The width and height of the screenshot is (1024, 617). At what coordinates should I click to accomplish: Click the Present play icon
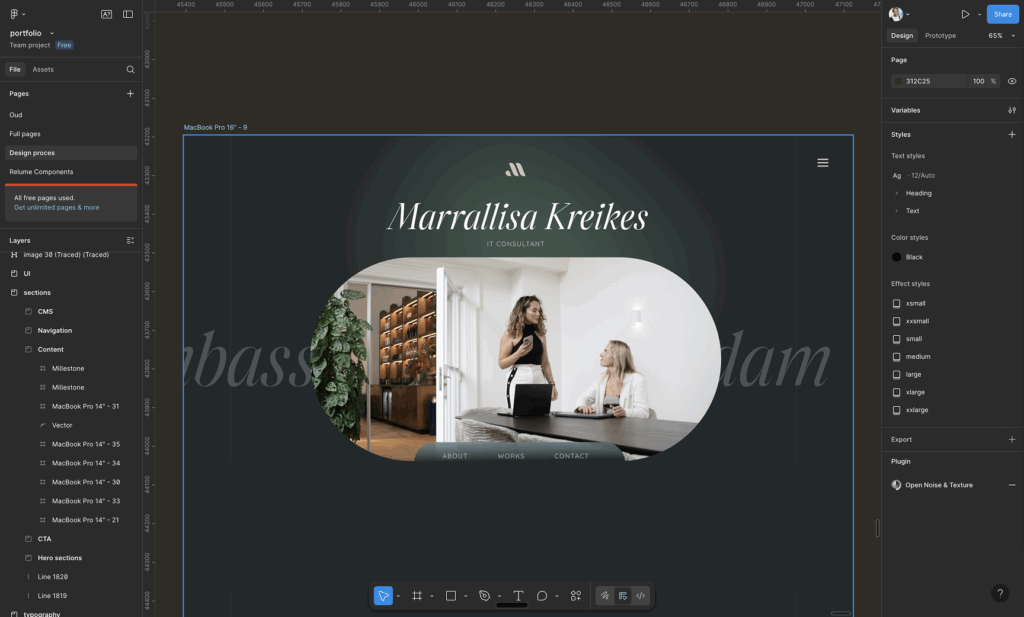(965, 14)
